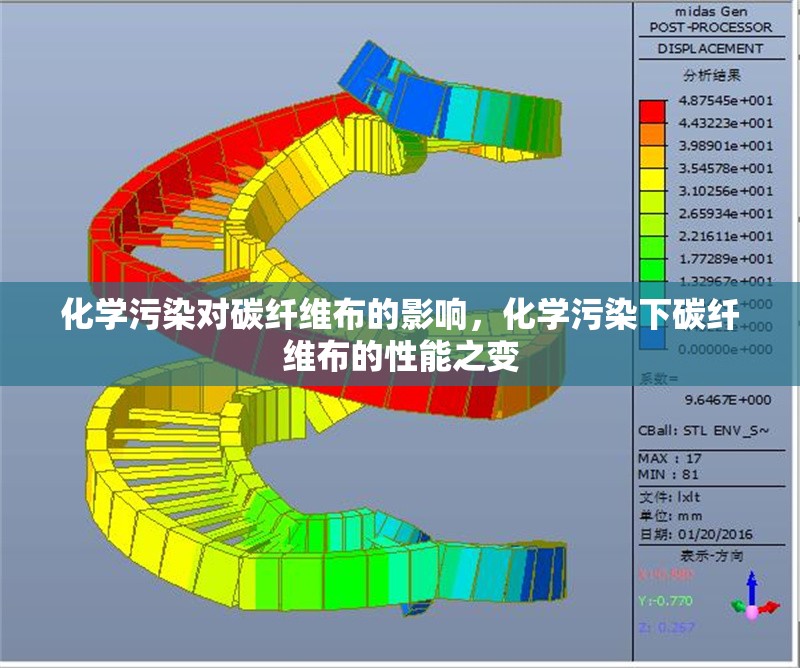Click the CBall: STL ENV_S~ load case text
Screen dimensions: 800x668
704,430
